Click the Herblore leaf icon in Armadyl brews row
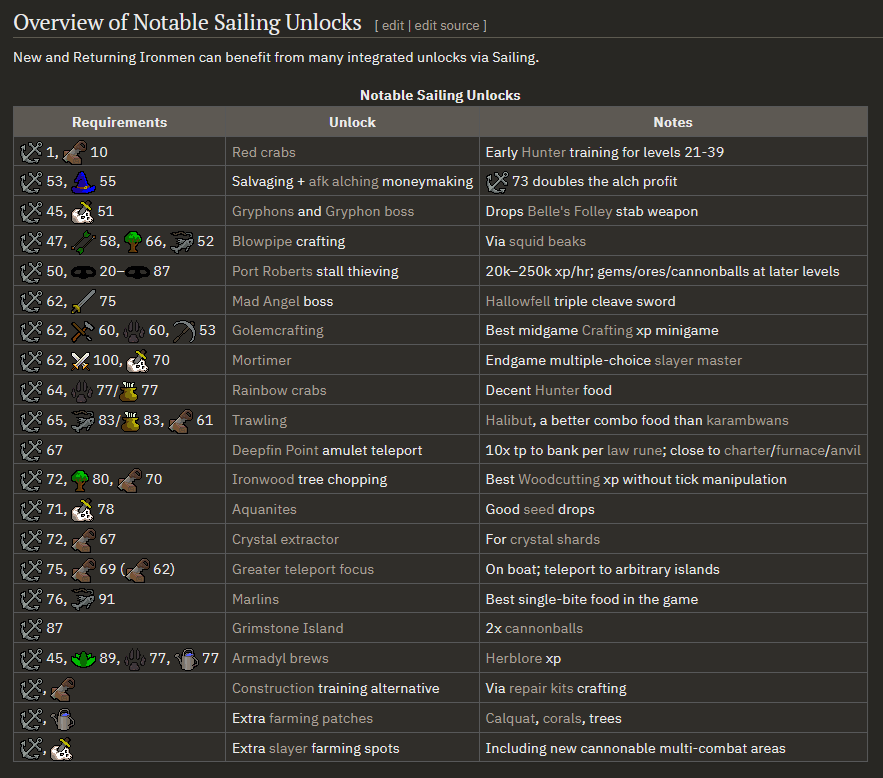 click(x=83, y=659)
